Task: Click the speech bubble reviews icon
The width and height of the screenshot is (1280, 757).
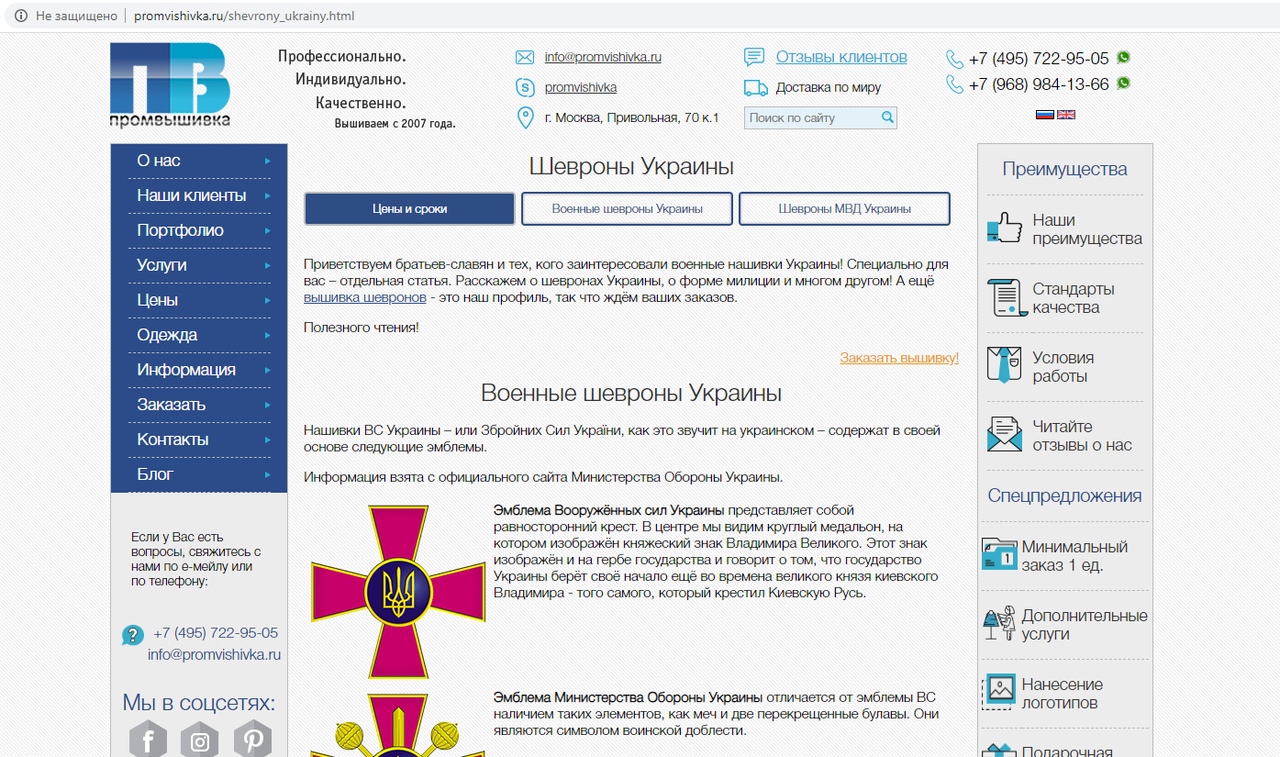Action: pos(755,57)
